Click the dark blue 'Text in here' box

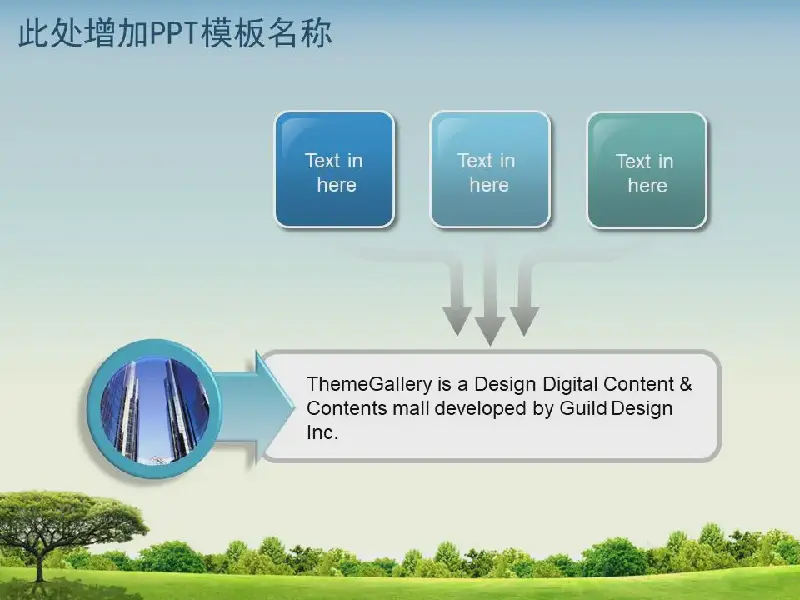335,169
